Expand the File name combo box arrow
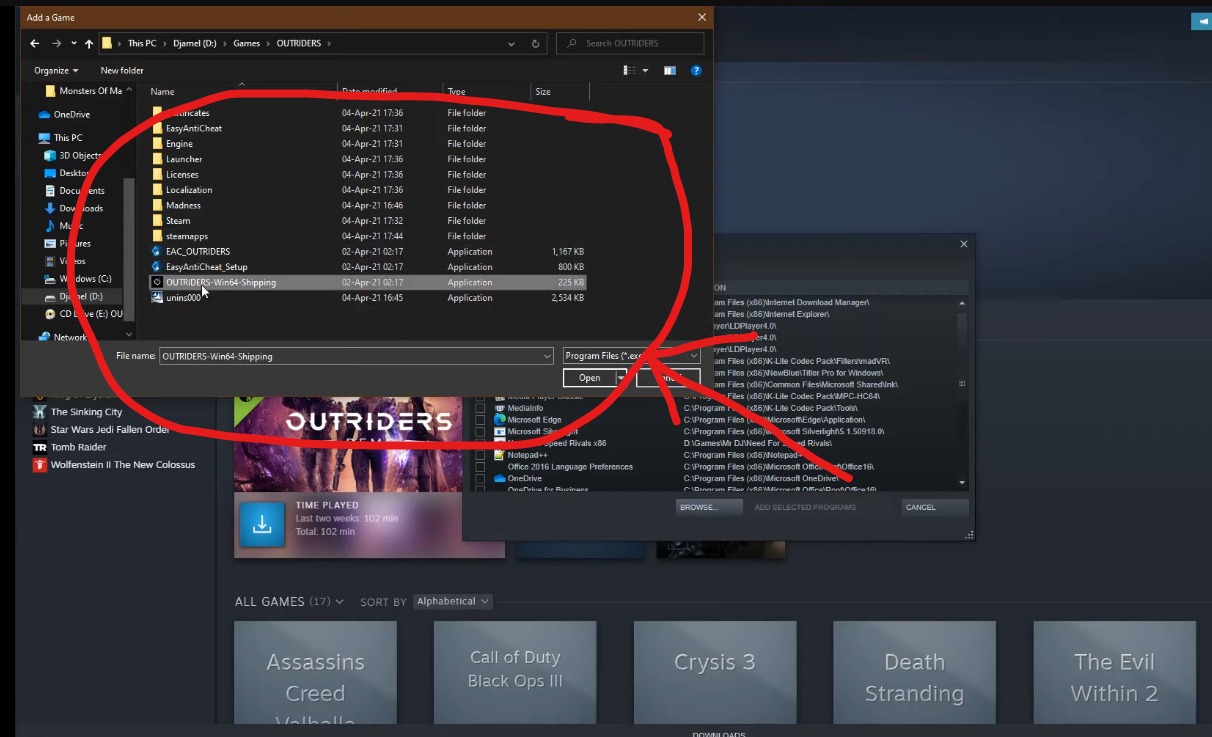Screen dimensions: 1212x737 click(x=546, y=356)
